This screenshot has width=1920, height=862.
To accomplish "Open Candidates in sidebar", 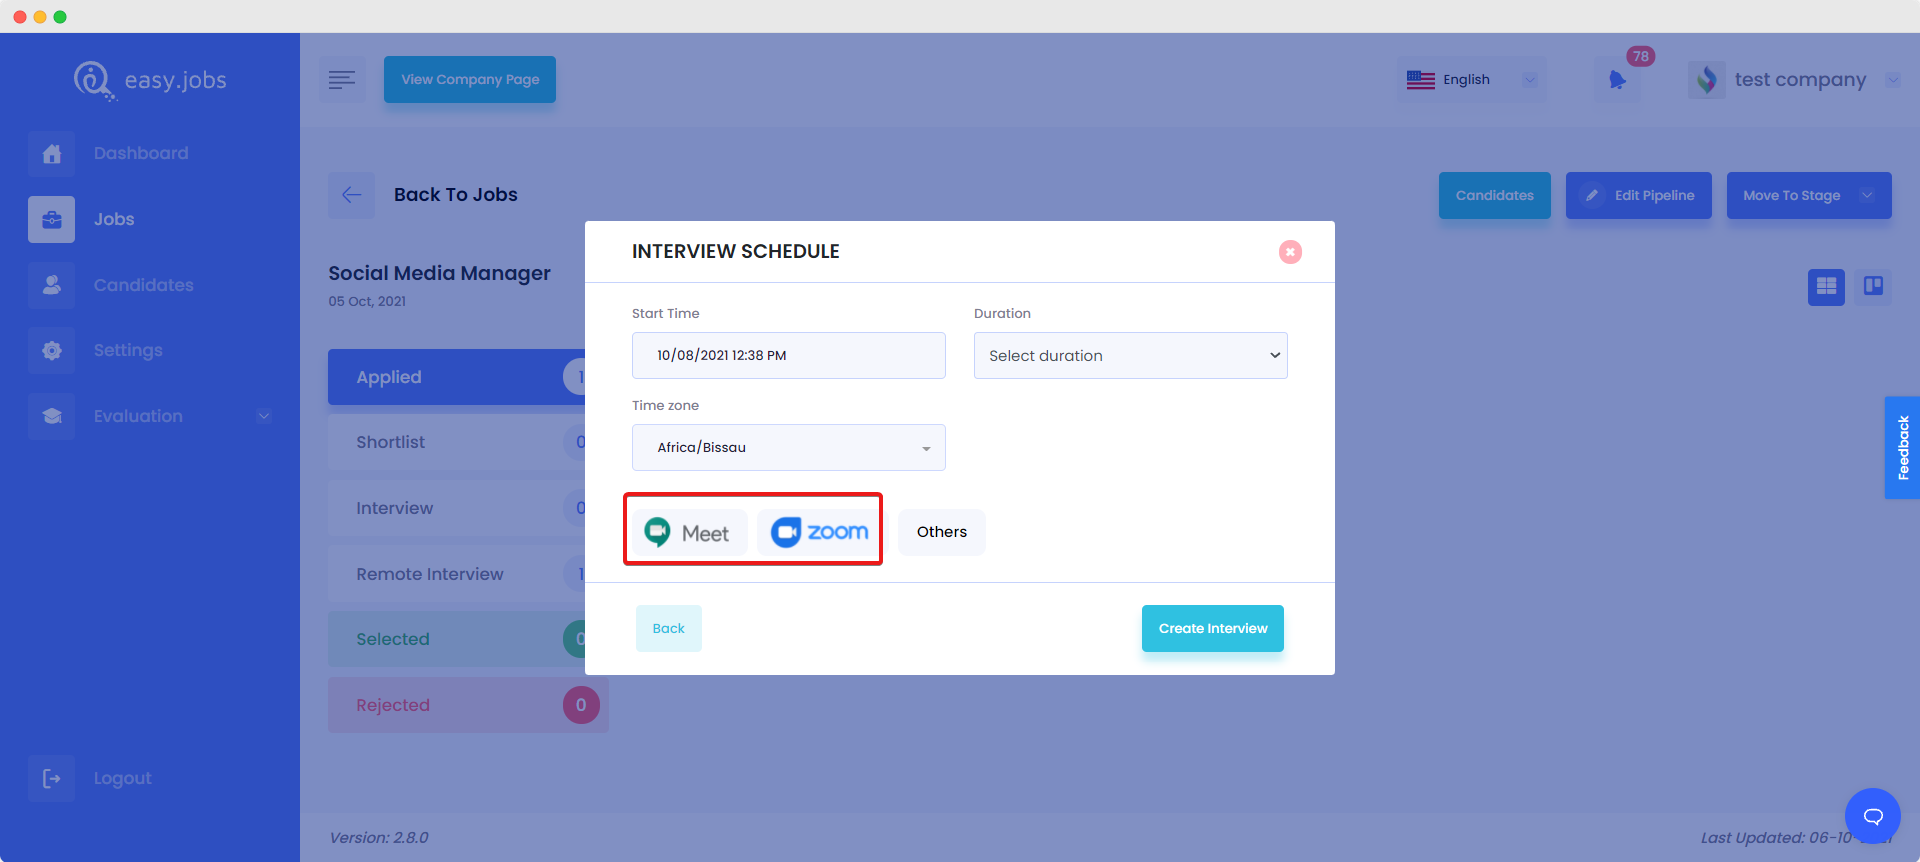I will click(x=144, y=285).
